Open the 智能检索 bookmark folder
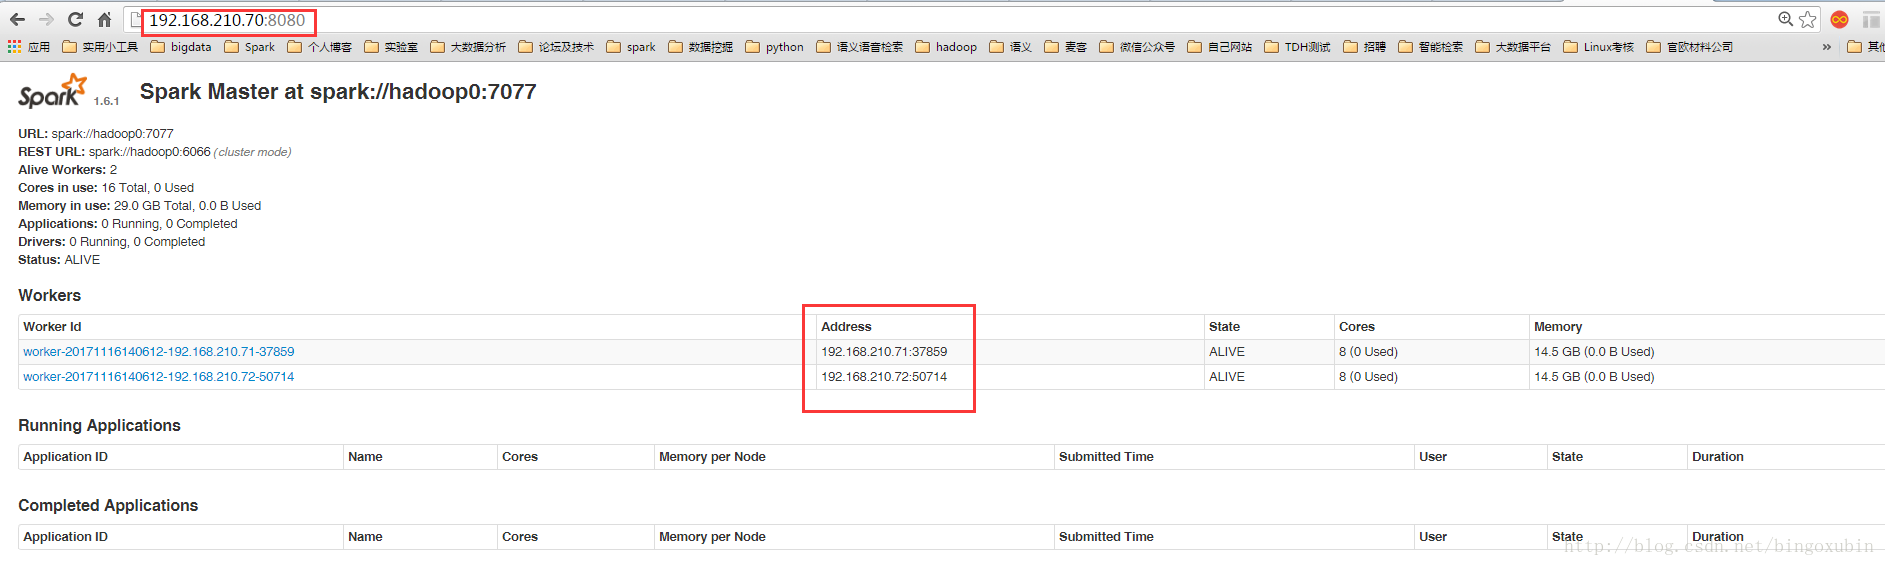The height and width of the screenshot is (566, 1885). click(1431, 47)
